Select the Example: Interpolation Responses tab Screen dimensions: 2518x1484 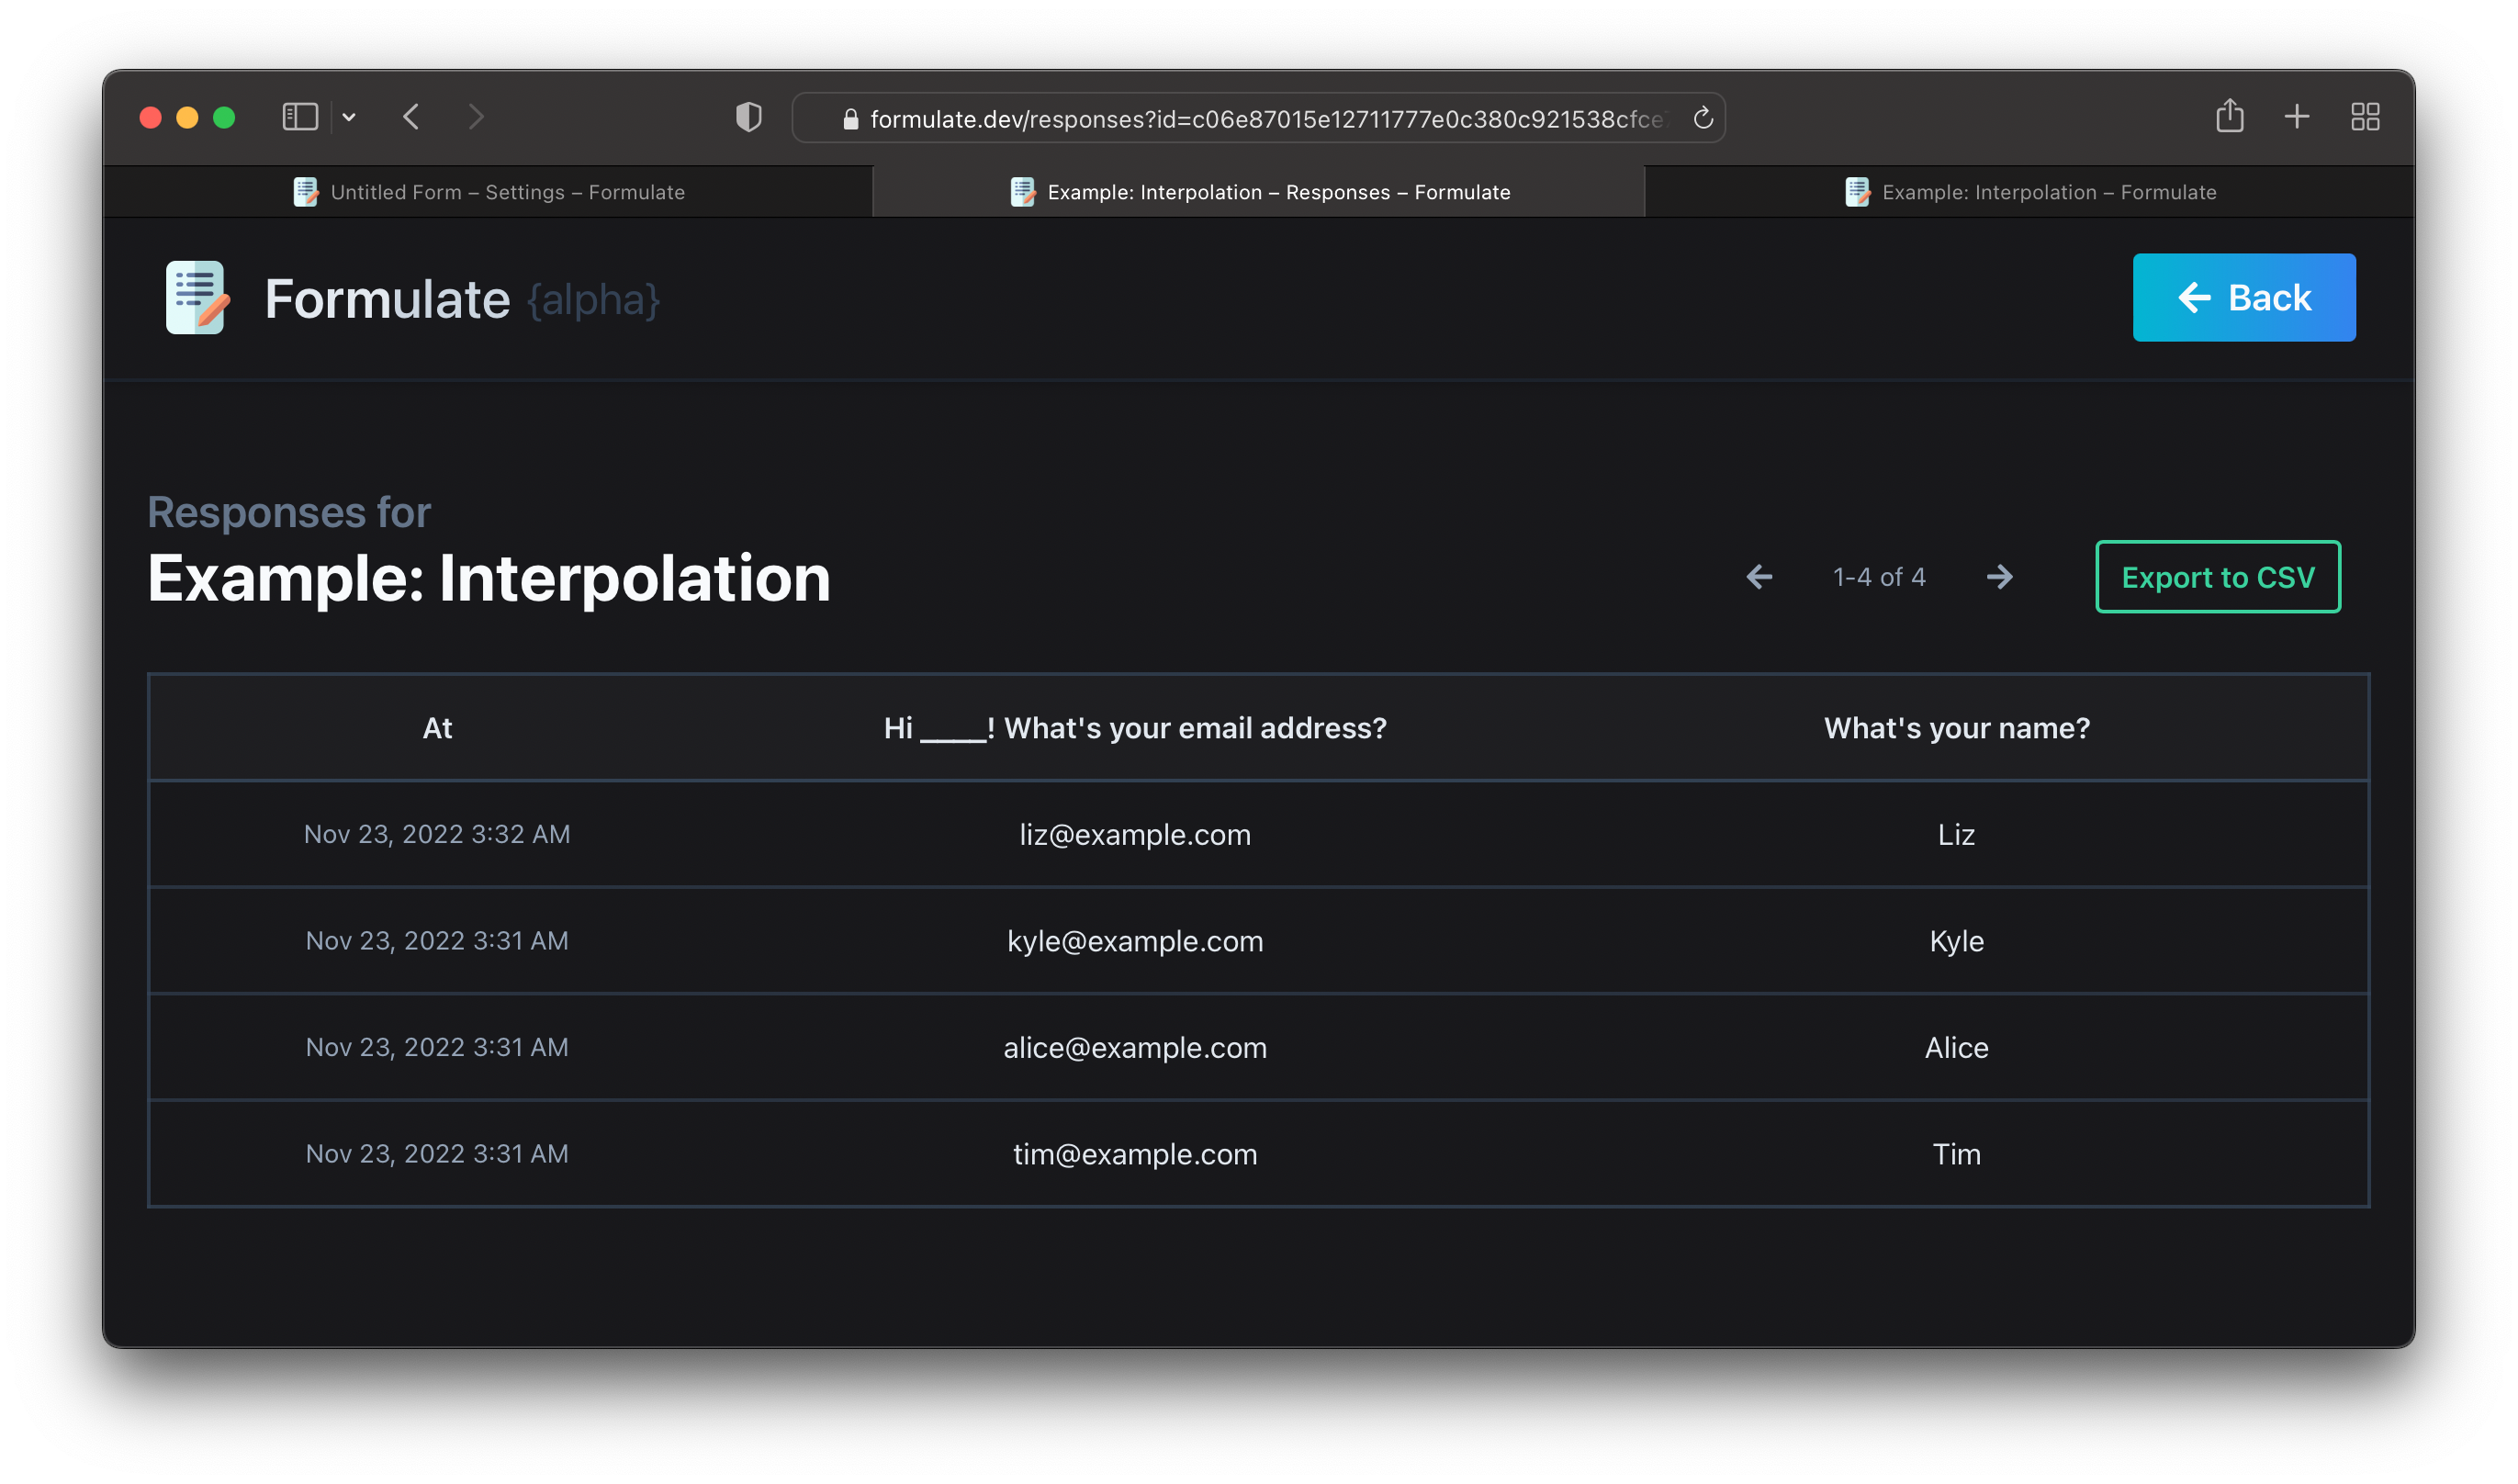pos(1260,192)
